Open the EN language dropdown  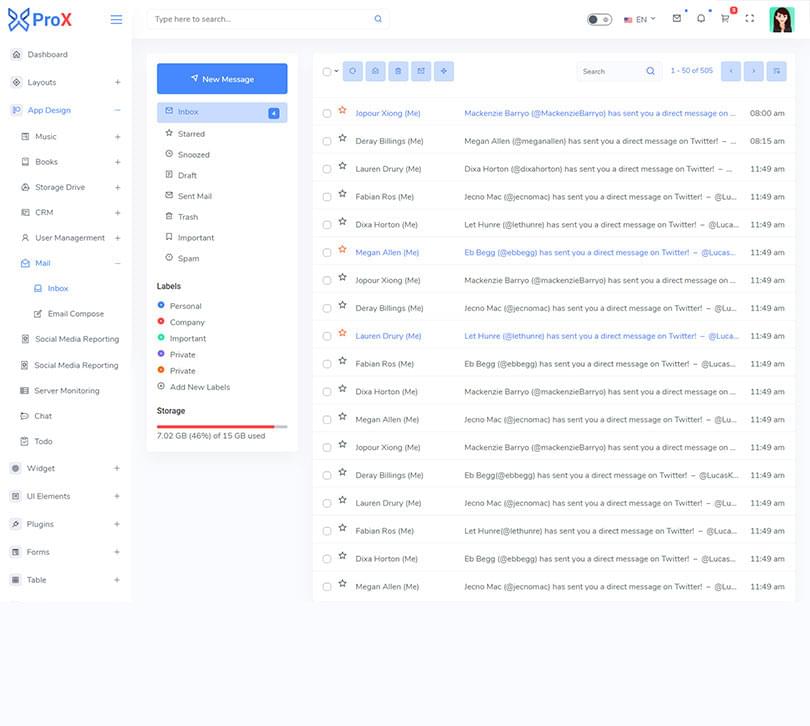640,19
